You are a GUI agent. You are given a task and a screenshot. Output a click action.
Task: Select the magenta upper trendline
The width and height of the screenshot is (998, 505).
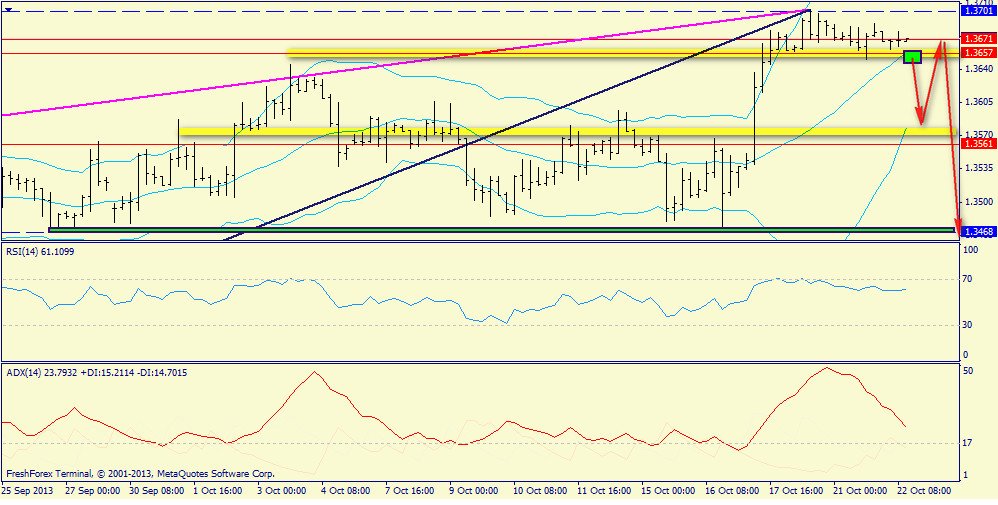point(405,62)
